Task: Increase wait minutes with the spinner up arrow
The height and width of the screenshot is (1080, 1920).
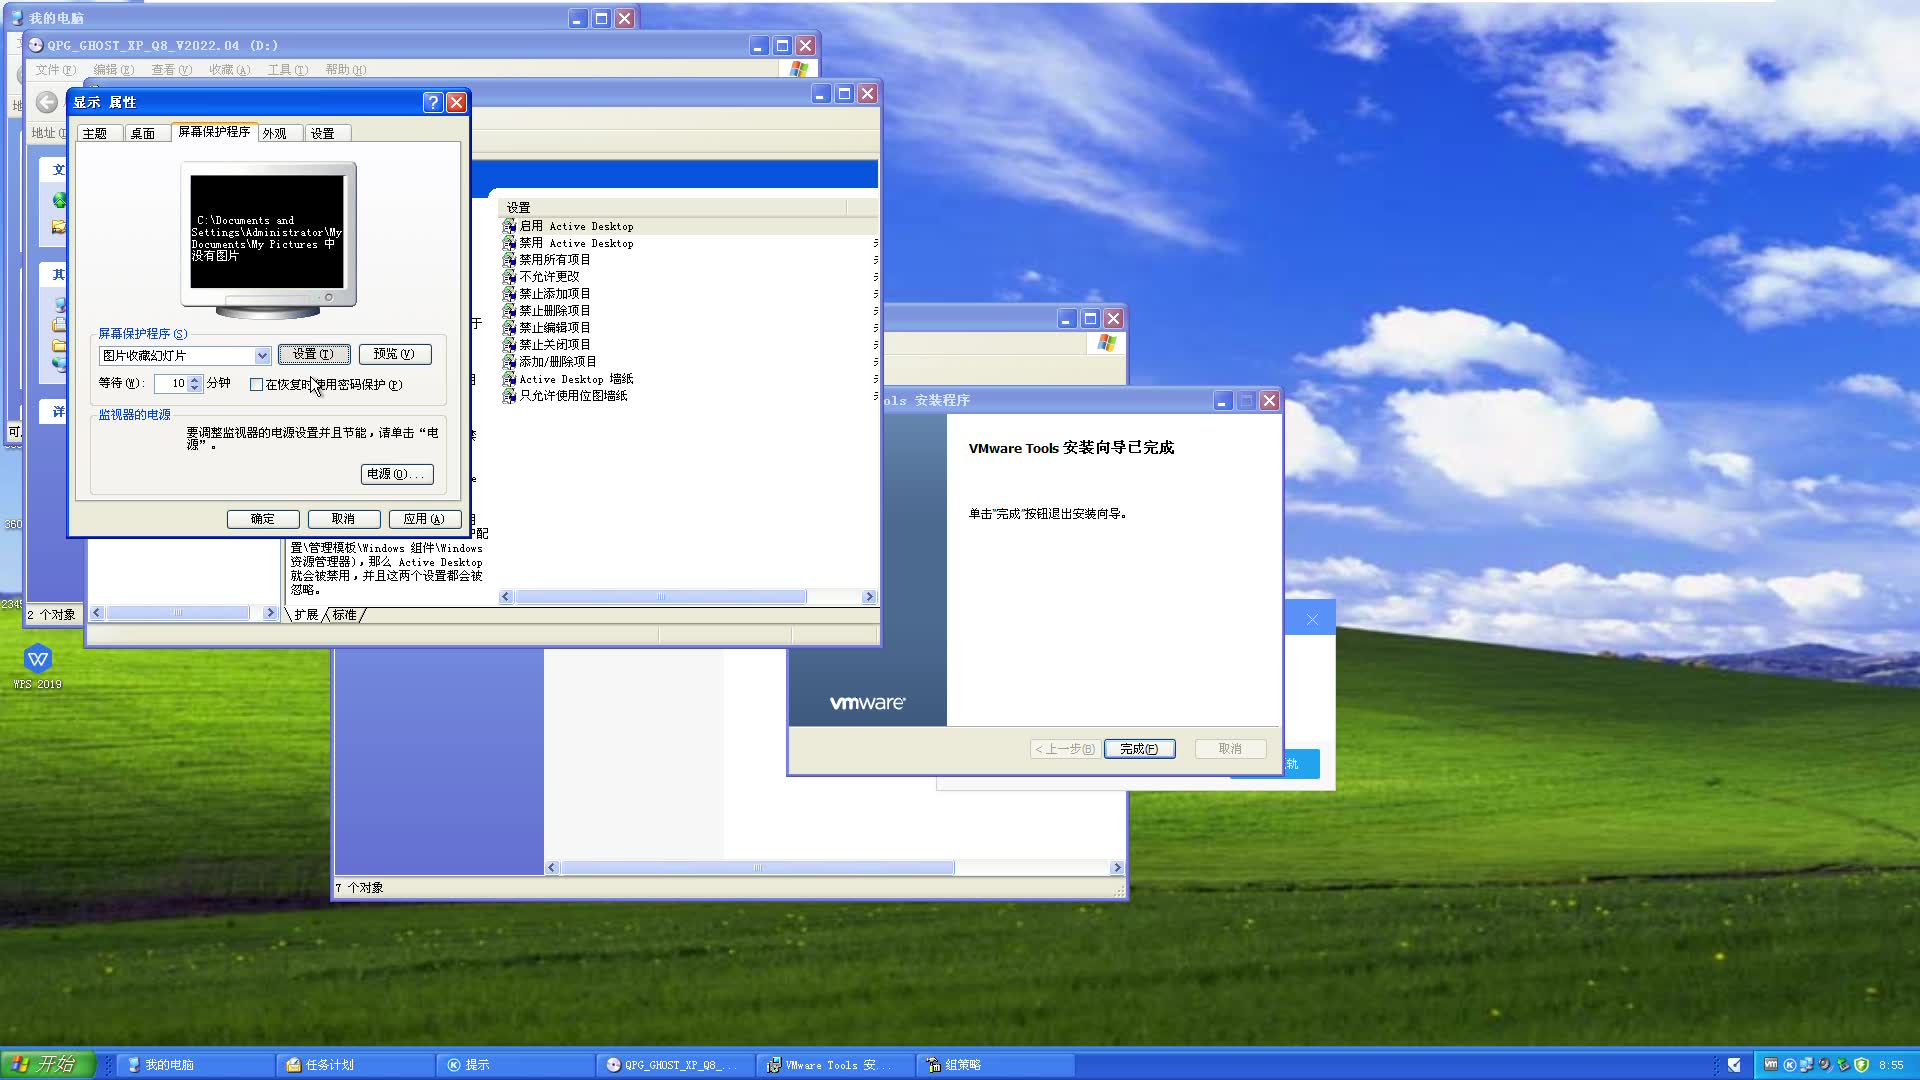Action: coord(194,380)
